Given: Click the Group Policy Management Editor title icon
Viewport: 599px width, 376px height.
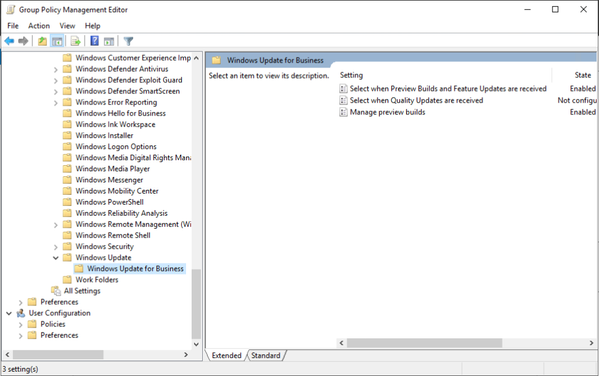Looking at the screenshot, I should [x=11, y=10].
